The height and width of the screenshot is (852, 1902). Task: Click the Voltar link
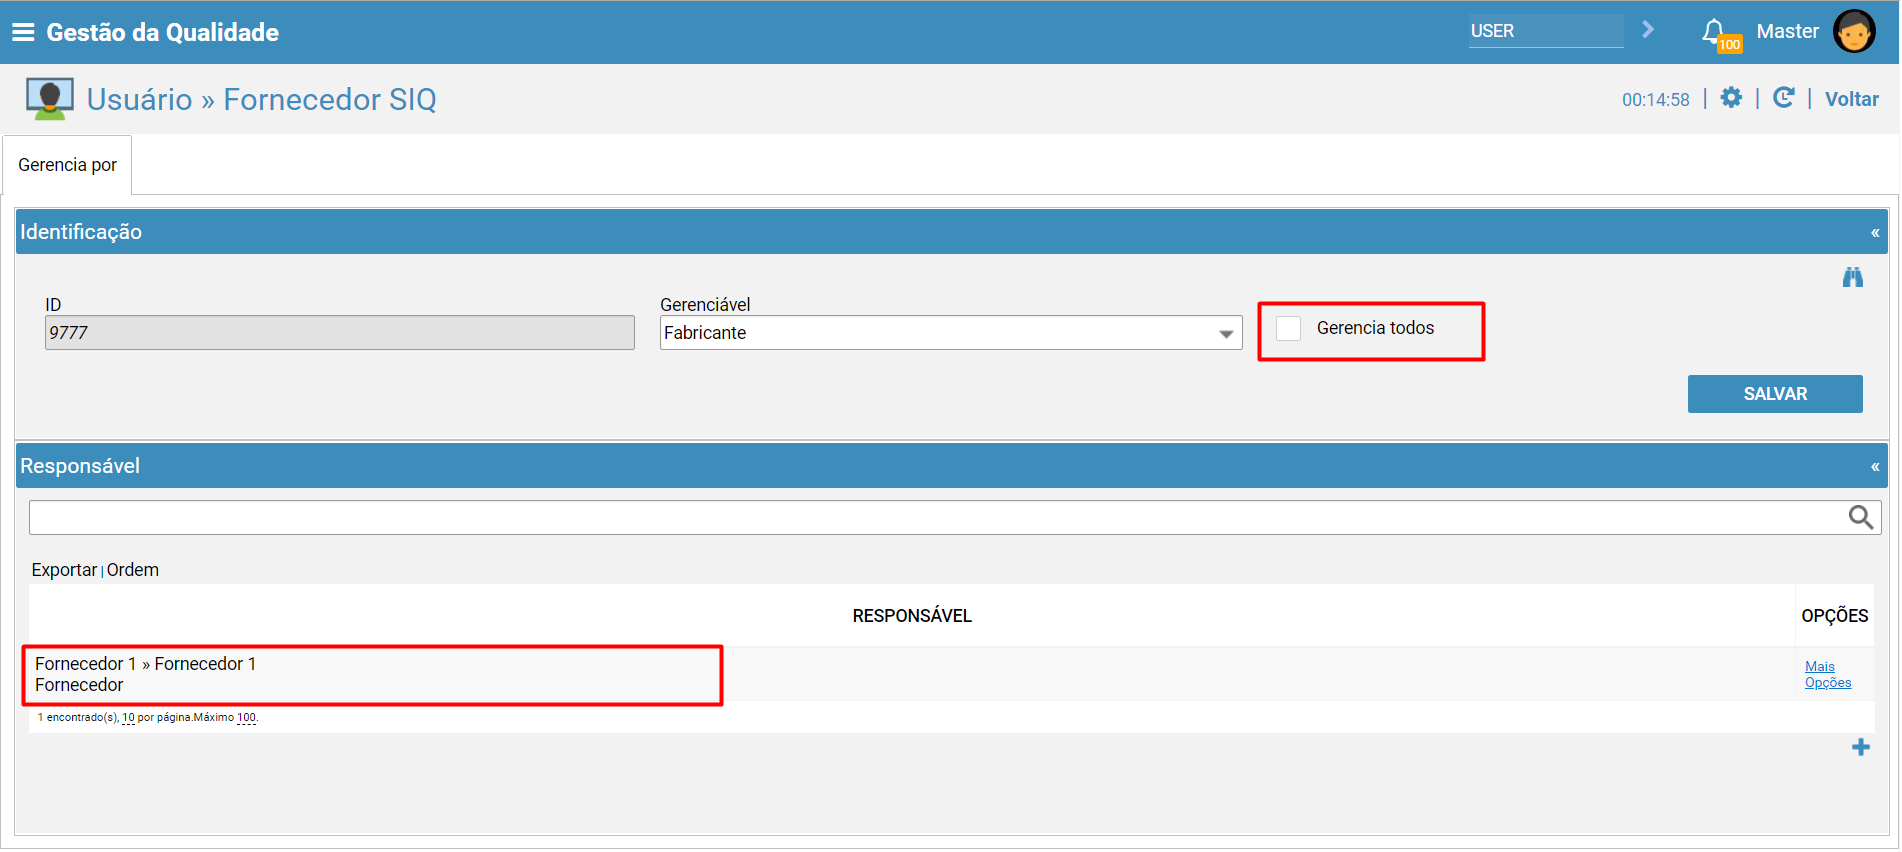[1852, 99]
